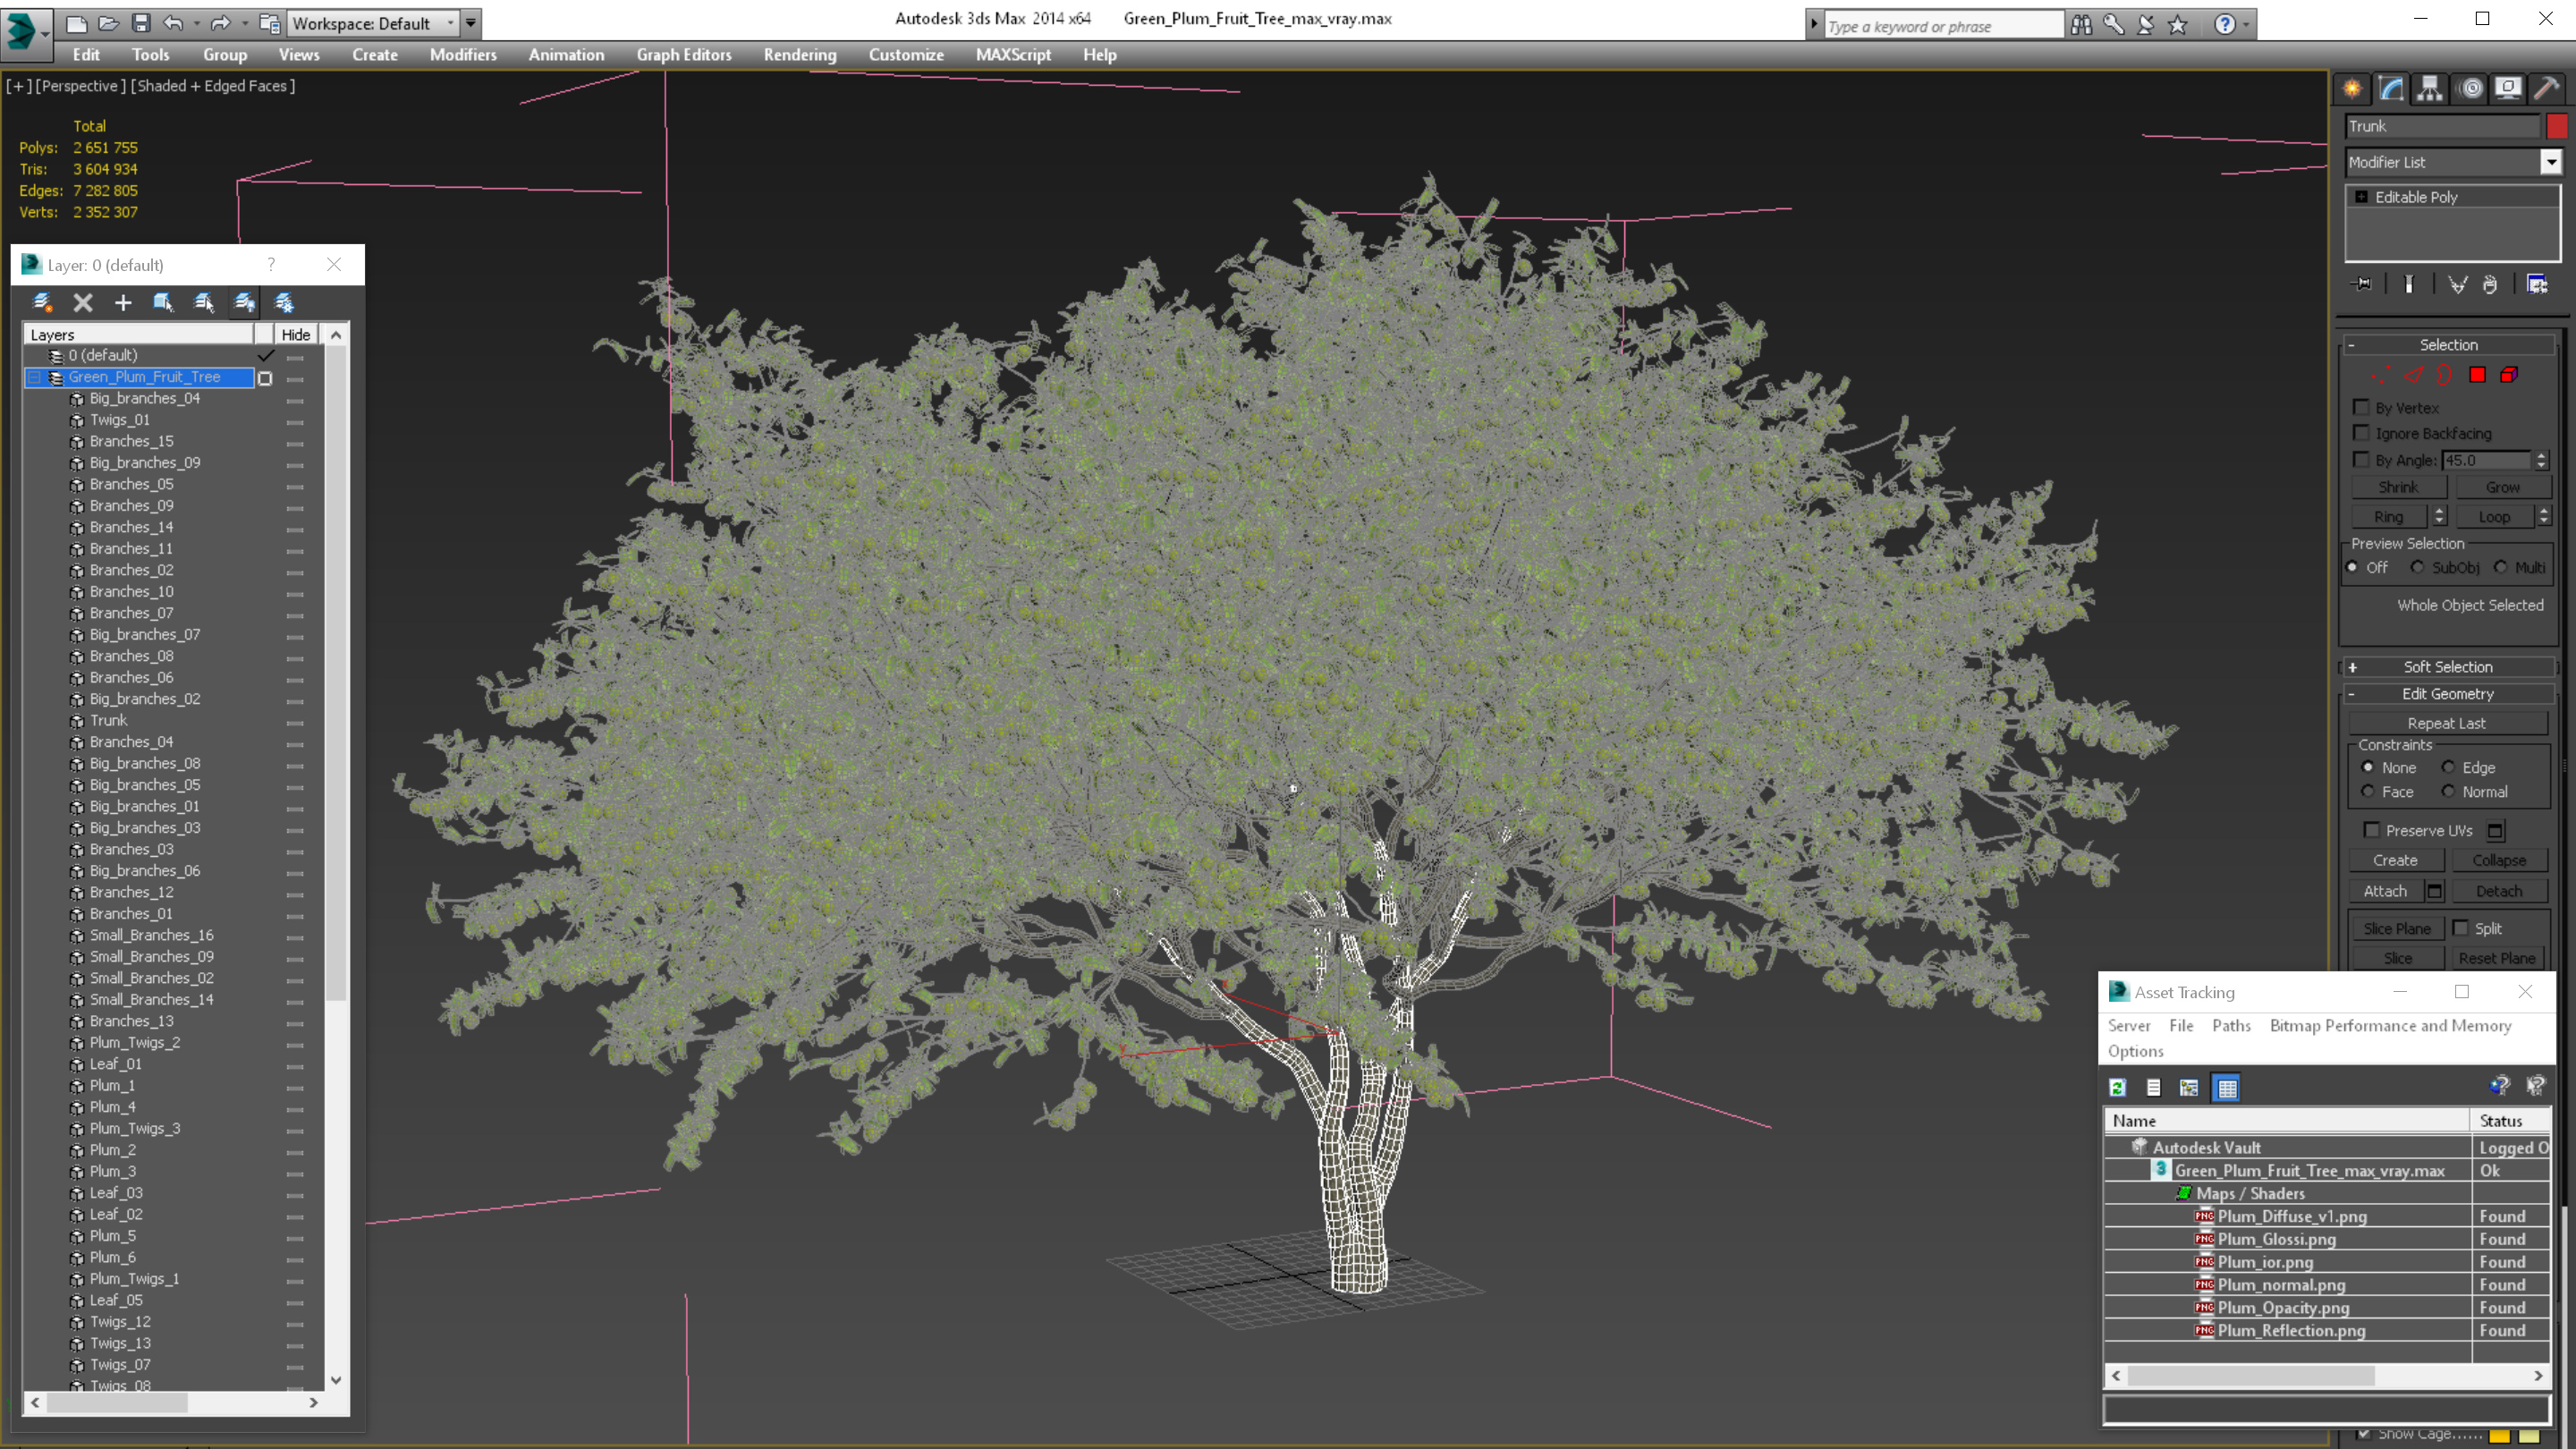Open Modifier List dropdown
2576x1449 pixels.
pyautogui.click(x=2551, y=162)
